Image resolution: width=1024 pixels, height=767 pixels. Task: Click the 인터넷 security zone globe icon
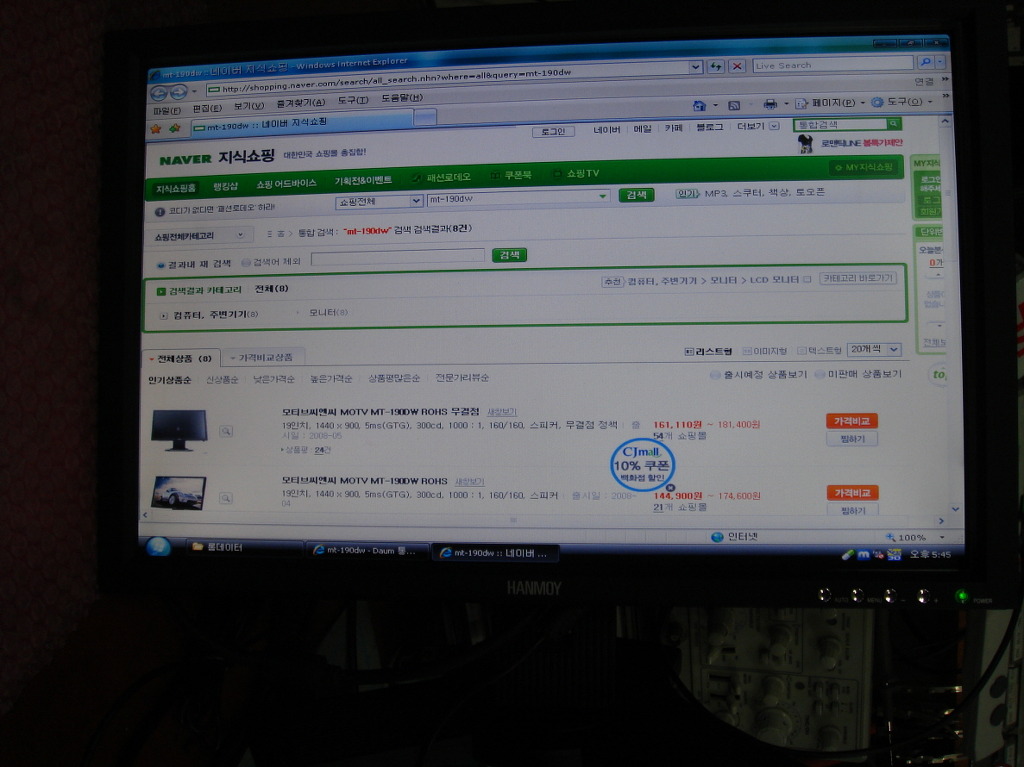point(717,536)
